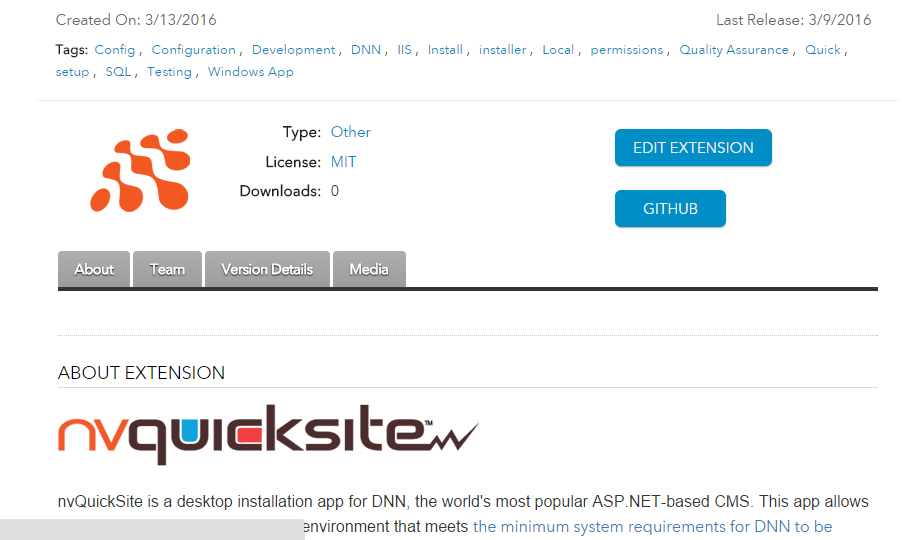
Task: Open the SQL tag link
Action: pos(118,72)
